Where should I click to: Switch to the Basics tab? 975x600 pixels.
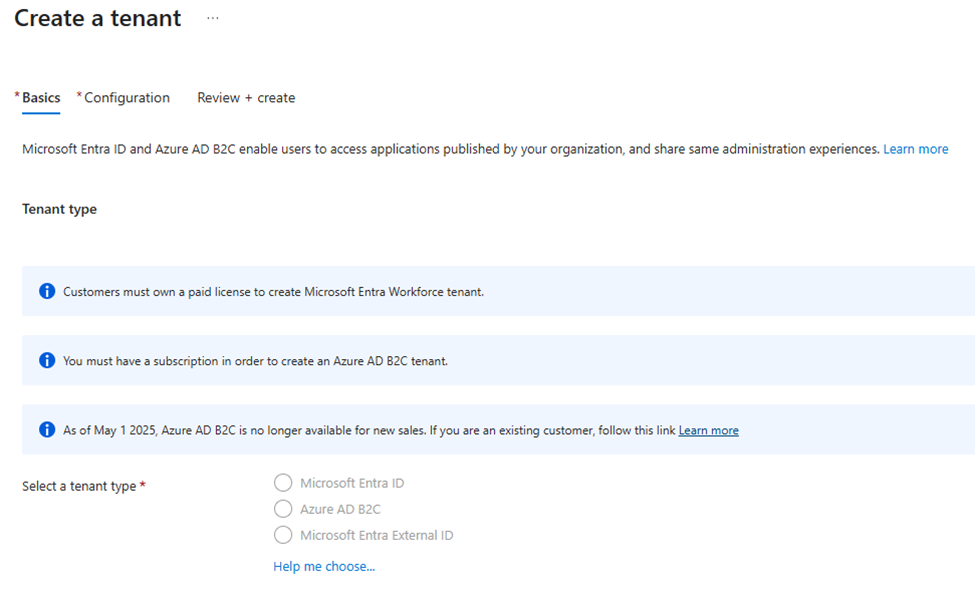point(41,98)
